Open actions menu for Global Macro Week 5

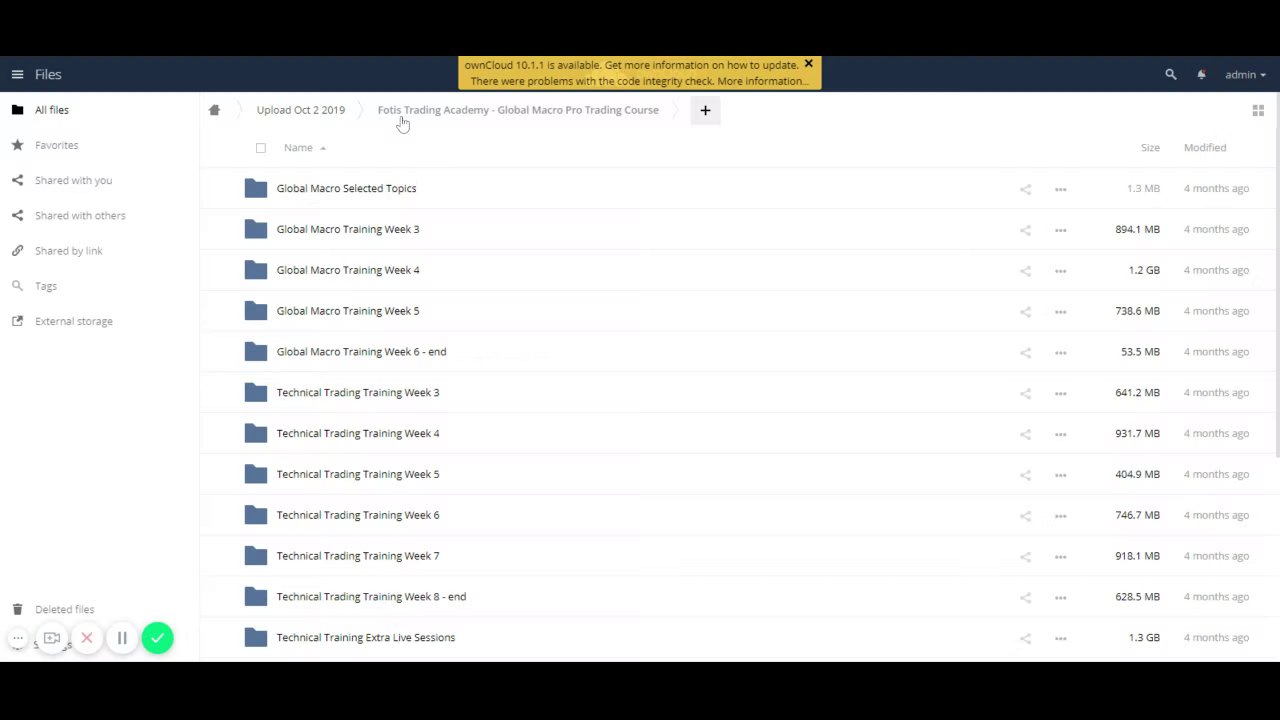click(1060, 312)
